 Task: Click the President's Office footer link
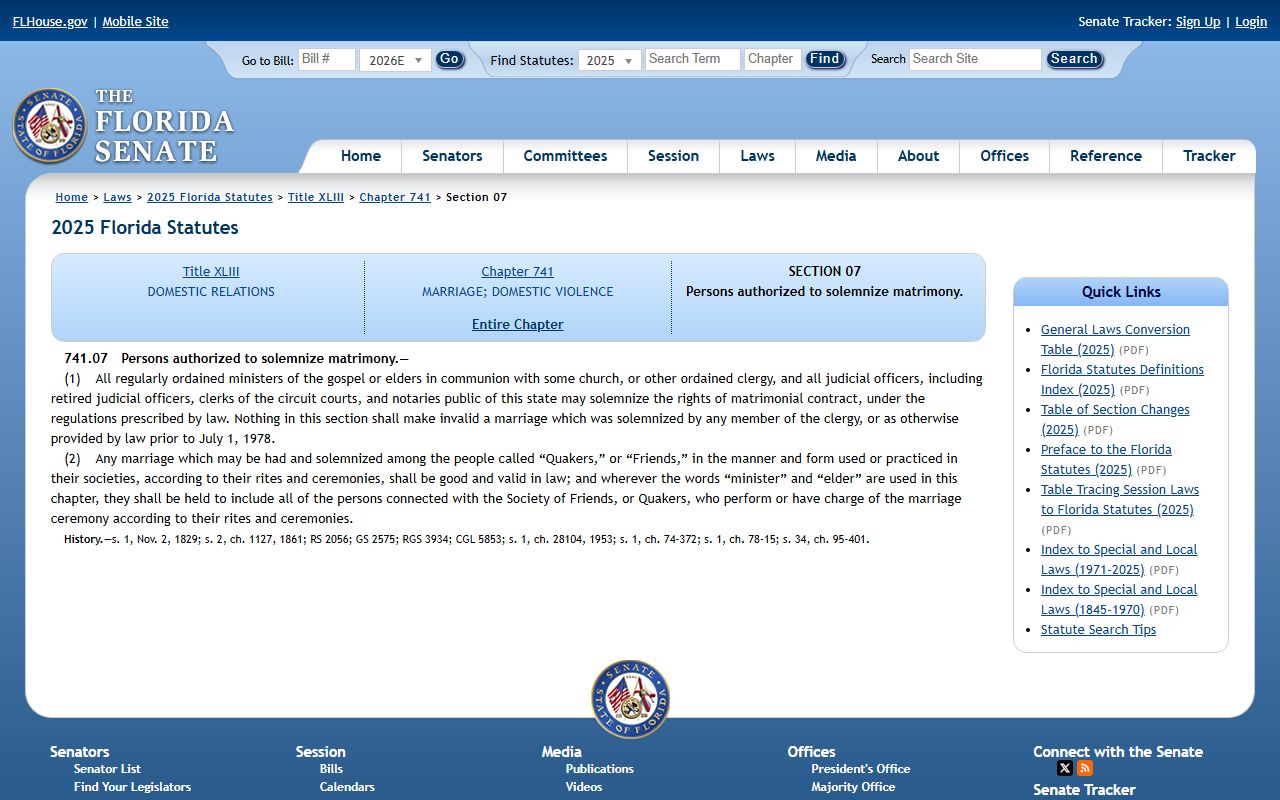coord(861,768)
